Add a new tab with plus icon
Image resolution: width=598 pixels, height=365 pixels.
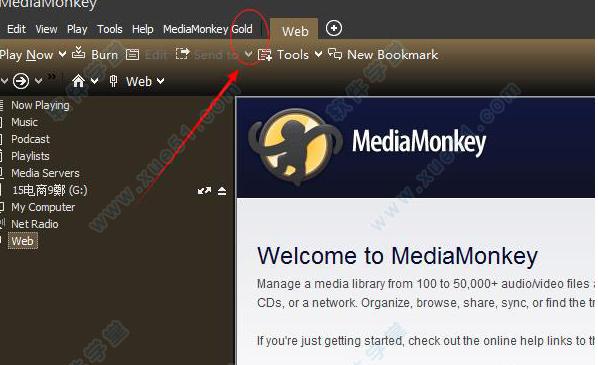tap(334, 28)
